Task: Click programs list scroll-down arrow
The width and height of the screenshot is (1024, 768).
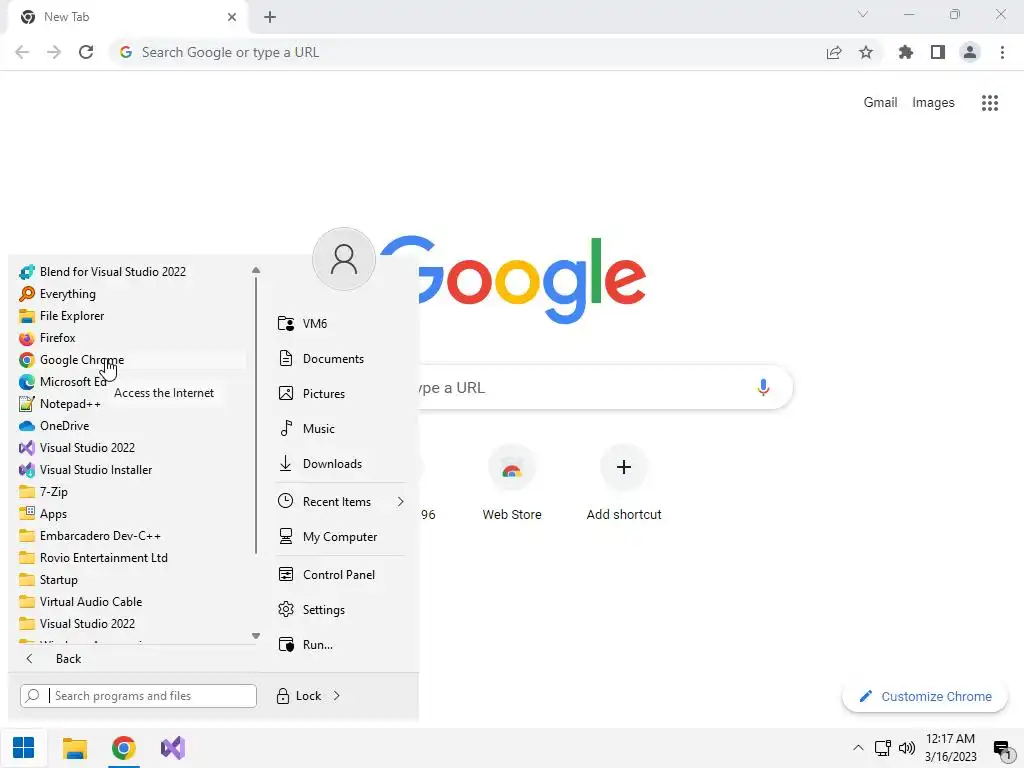Action: point(256,636)
